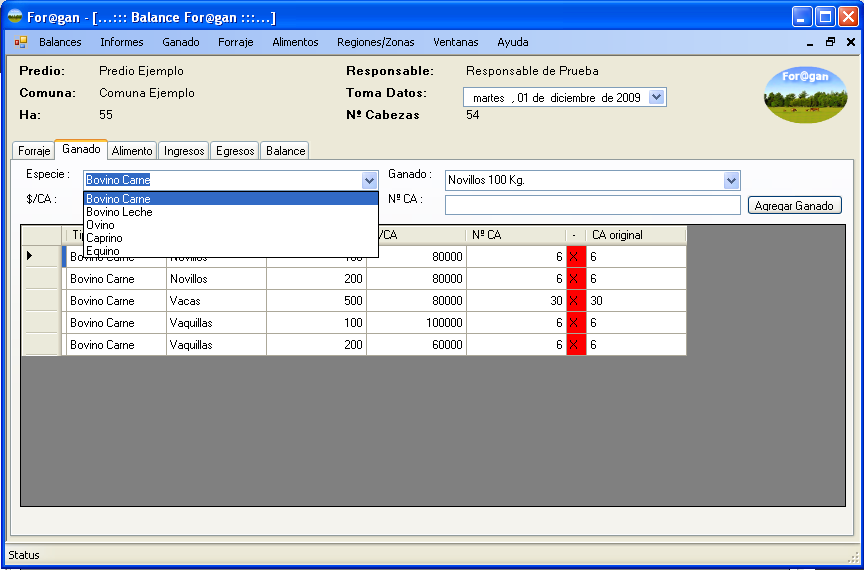864x570 pixels.
Task: Click the red delete icon in the Vaquillas 100 row
Action: point(576,323)
